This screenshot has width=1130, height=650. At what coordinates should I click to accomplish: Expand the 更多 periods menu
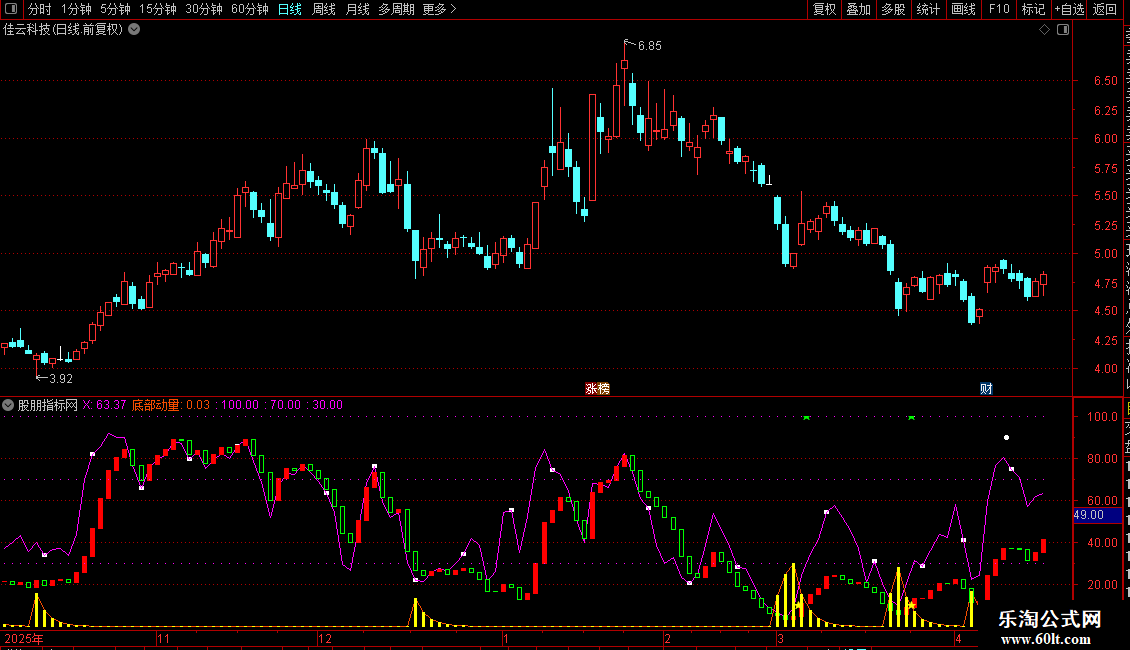point(439,9)
